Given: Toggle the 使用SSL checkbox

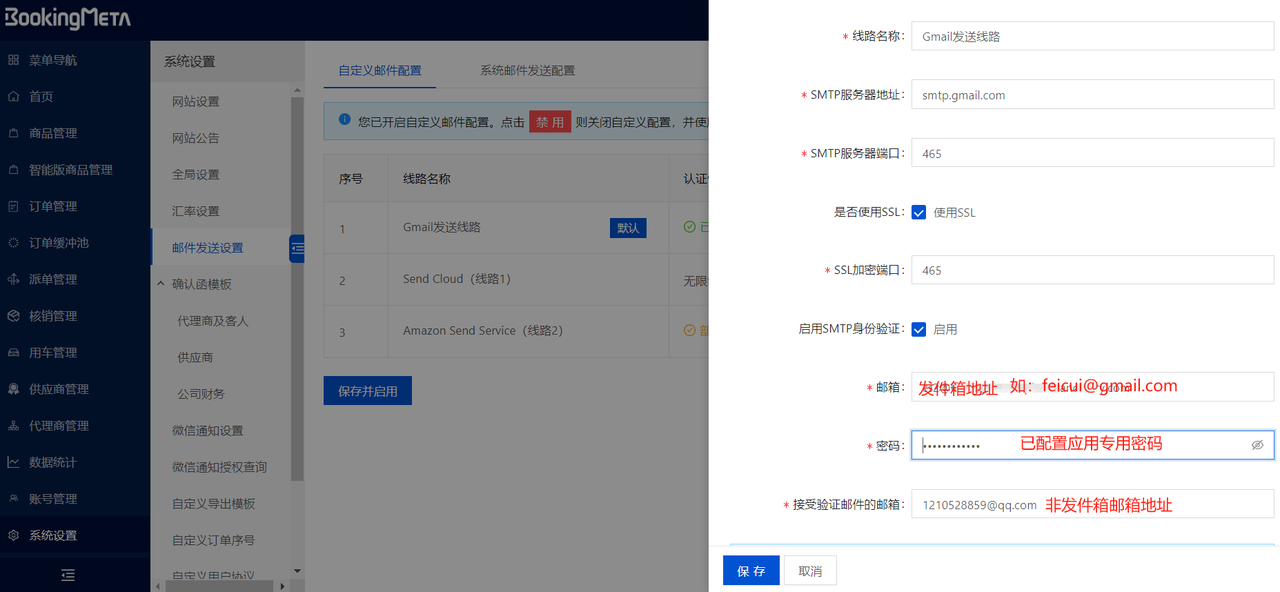Looking at the screenshot, I should [x=918, y=211].
